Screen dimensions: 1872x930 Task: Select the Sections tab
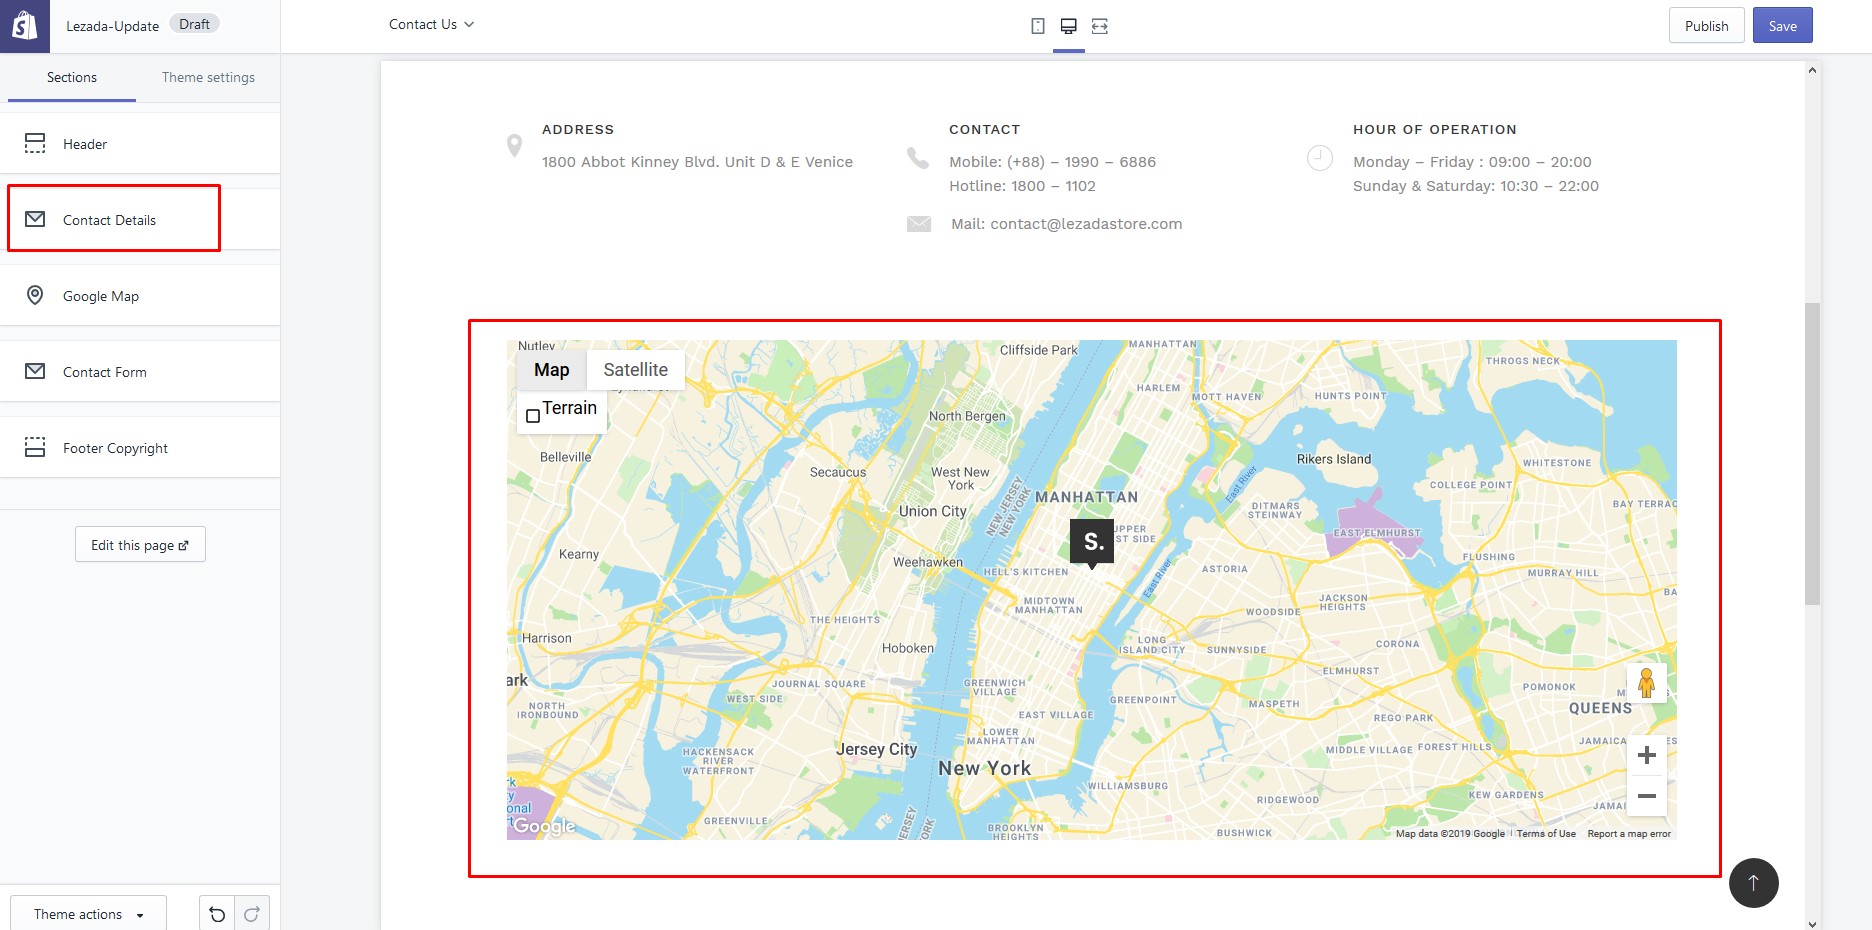pyautogui.click(x=72, y=77)
